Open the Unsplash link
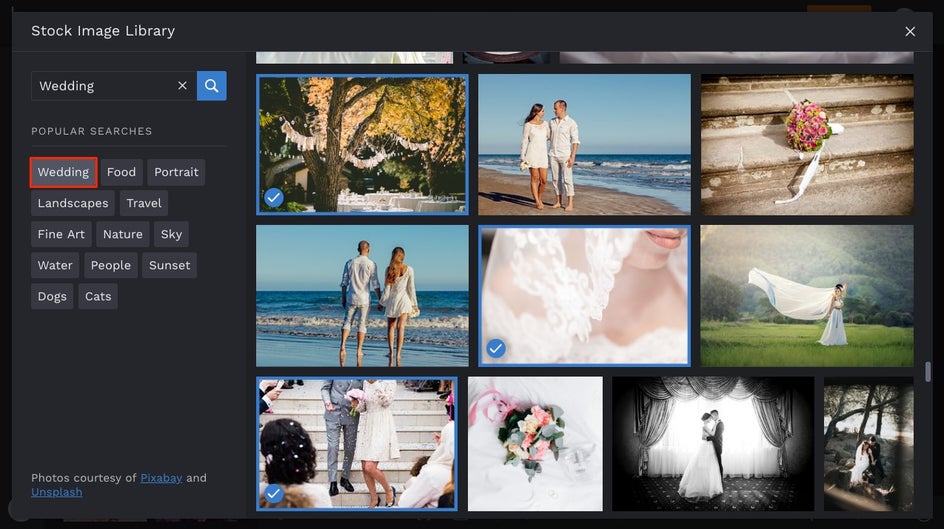Screen dimensions: 944x529 (x=57, y=492)
